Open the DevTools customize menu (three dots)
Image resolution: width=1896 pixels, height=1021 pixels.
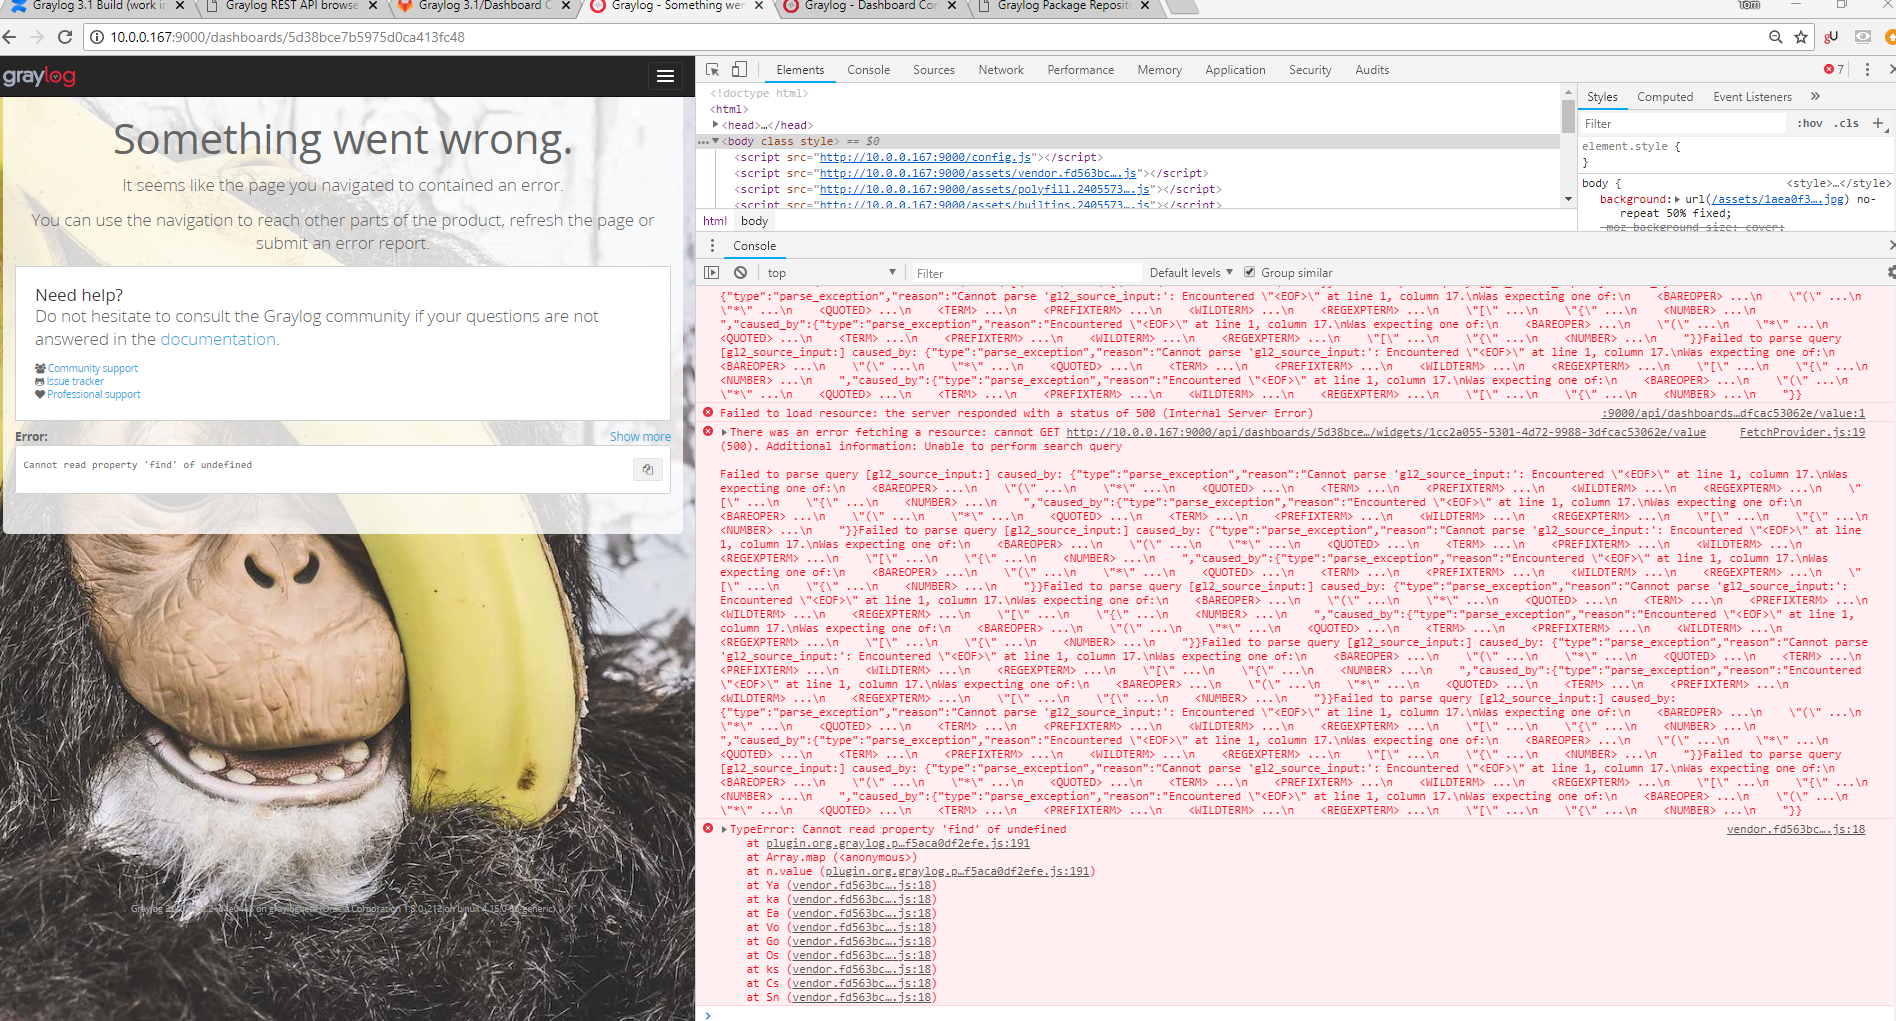coord(1867,70)
